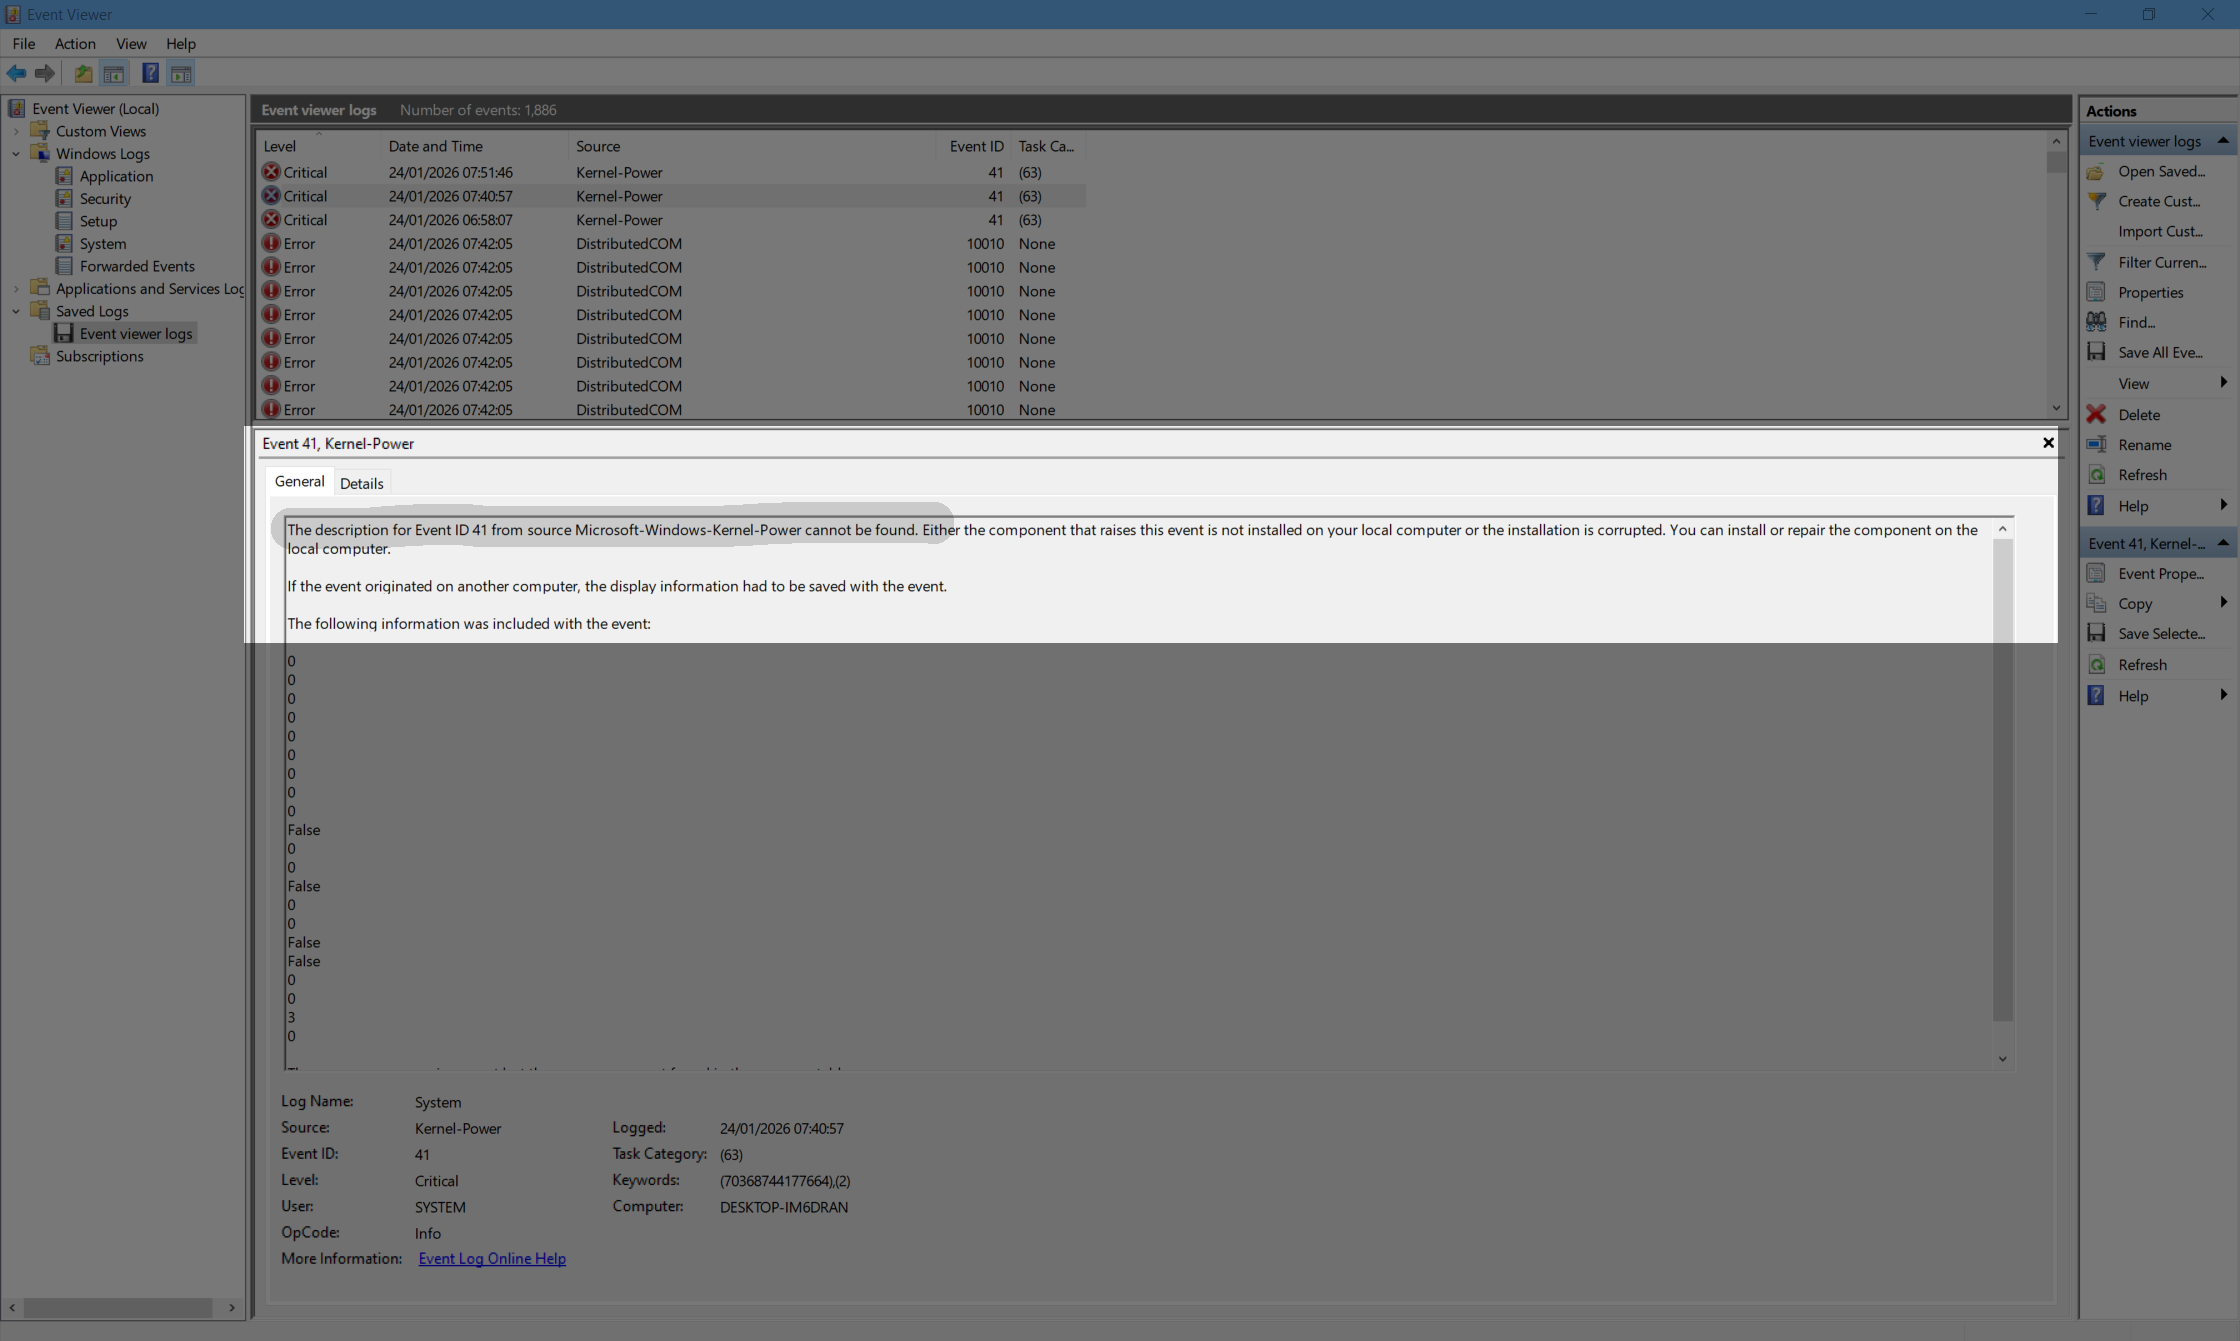Click the Source column header

[x=752, y=146]
